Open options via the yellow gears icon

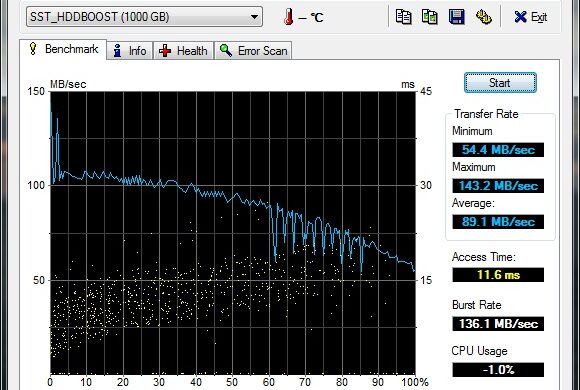click(x=483, y=17)
